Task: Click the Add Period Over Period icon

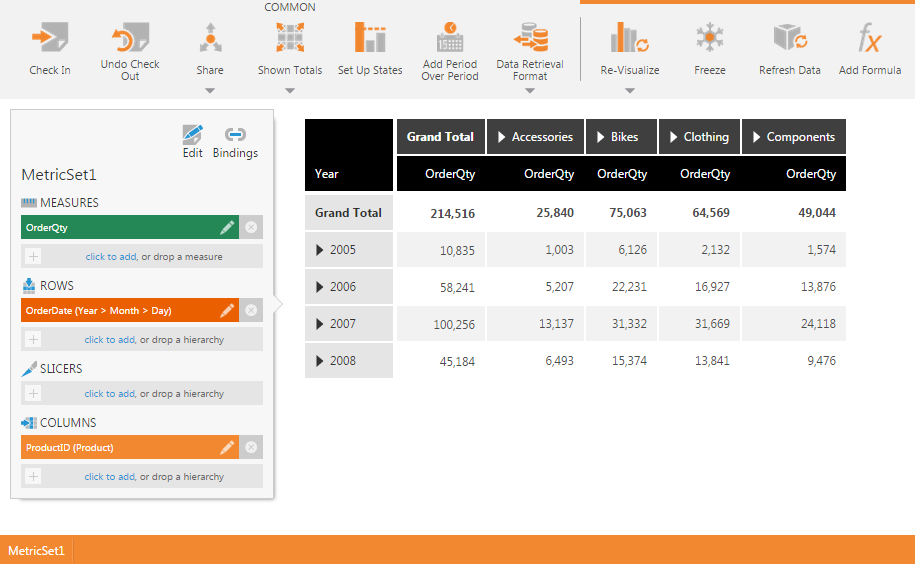Action: coord(450,40)
